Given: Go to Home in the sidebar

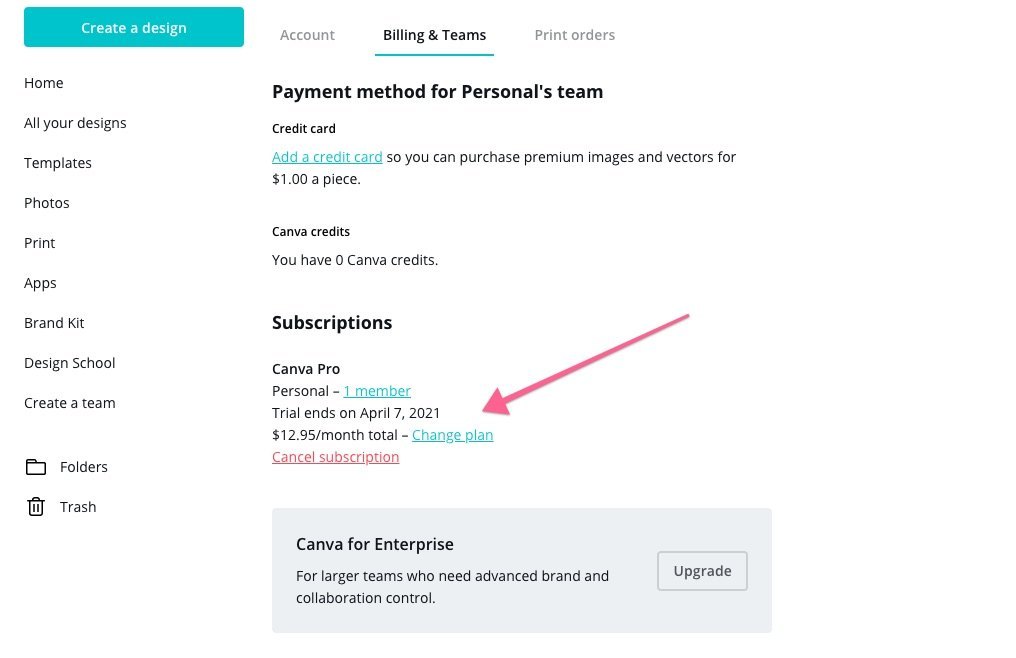Looking at the screenshot, I should (43, 83).
